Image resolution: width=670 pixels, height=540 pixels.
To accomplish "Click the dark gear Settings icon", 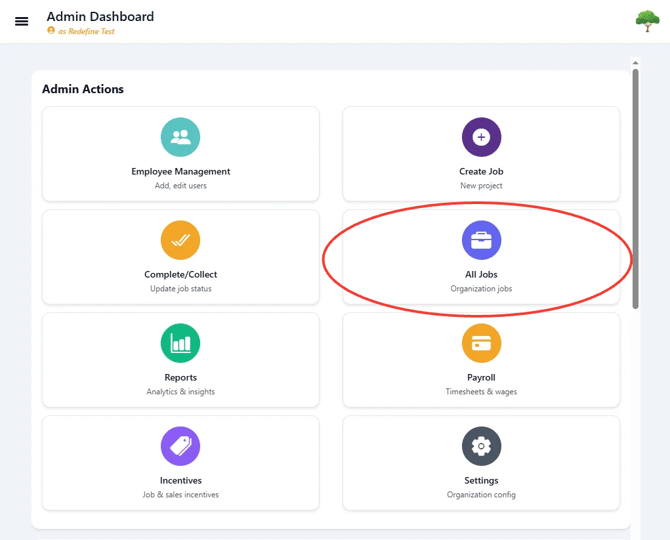I will (x=481, y=446).
